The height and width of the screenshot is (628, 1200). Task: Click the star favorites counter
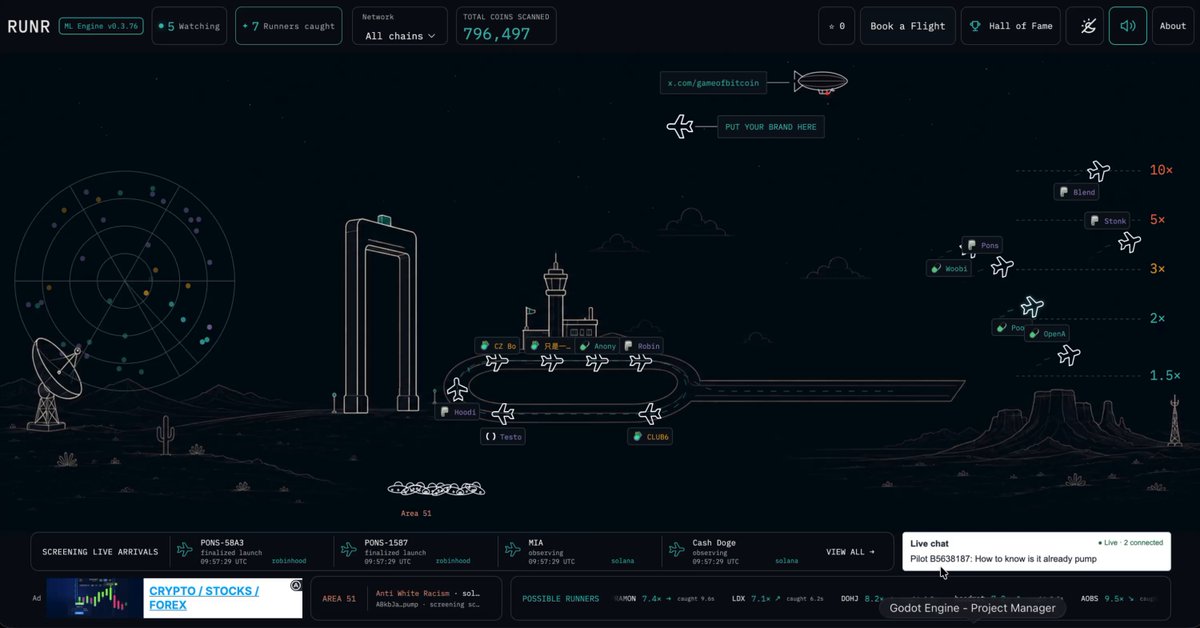click(x=837, y=26)
